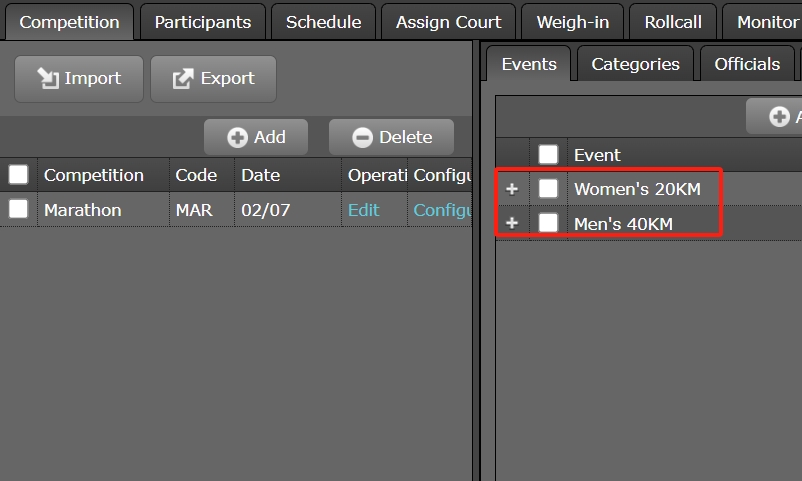The image size is (802, 481).
Task: Tick the Women's 20KM checkbox
Action: pos(548,189)
